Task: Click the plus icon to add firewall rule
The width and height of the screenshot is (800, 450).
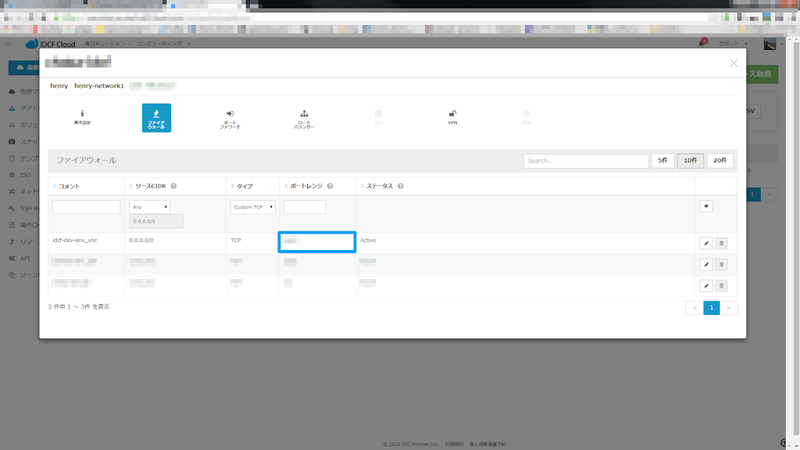Action: [706, 206]
